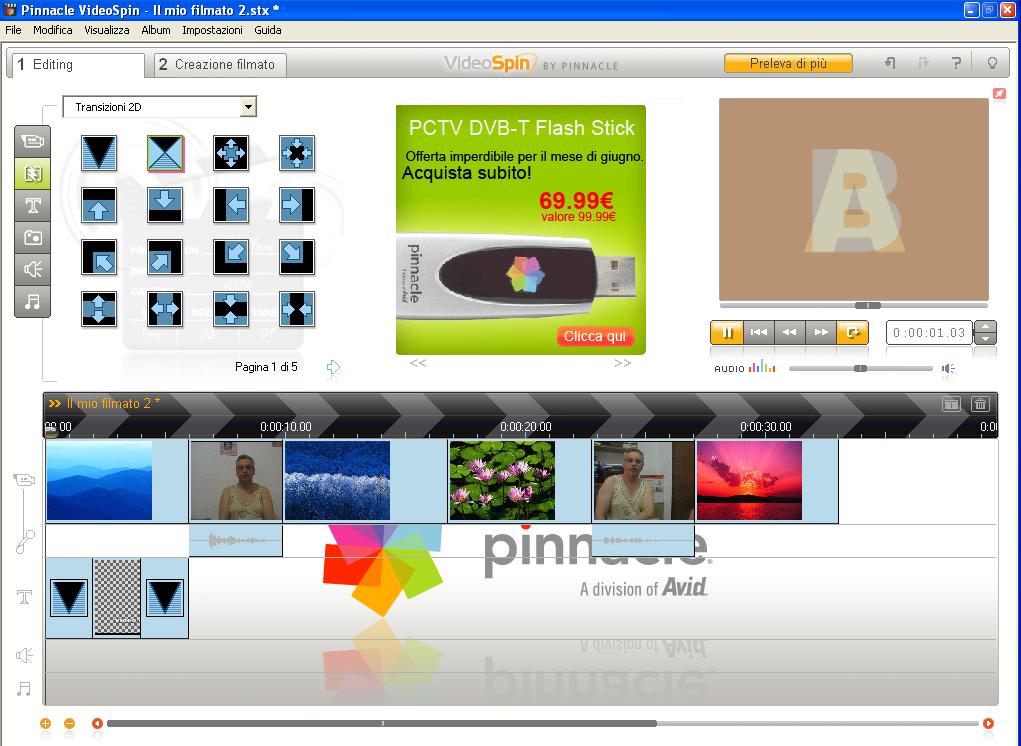1021x746 pixels.
Task: Open the Visualizza menu
Action: pos(107,30)
